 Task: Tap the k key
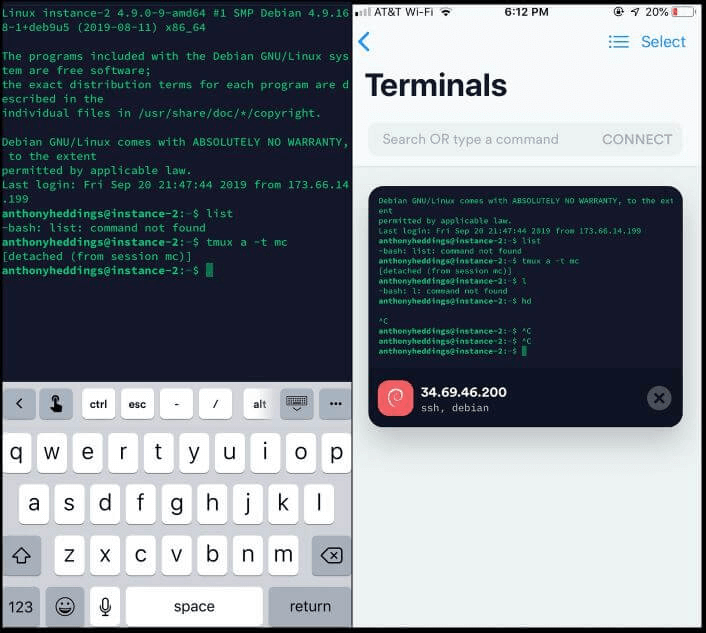(283, 504)
